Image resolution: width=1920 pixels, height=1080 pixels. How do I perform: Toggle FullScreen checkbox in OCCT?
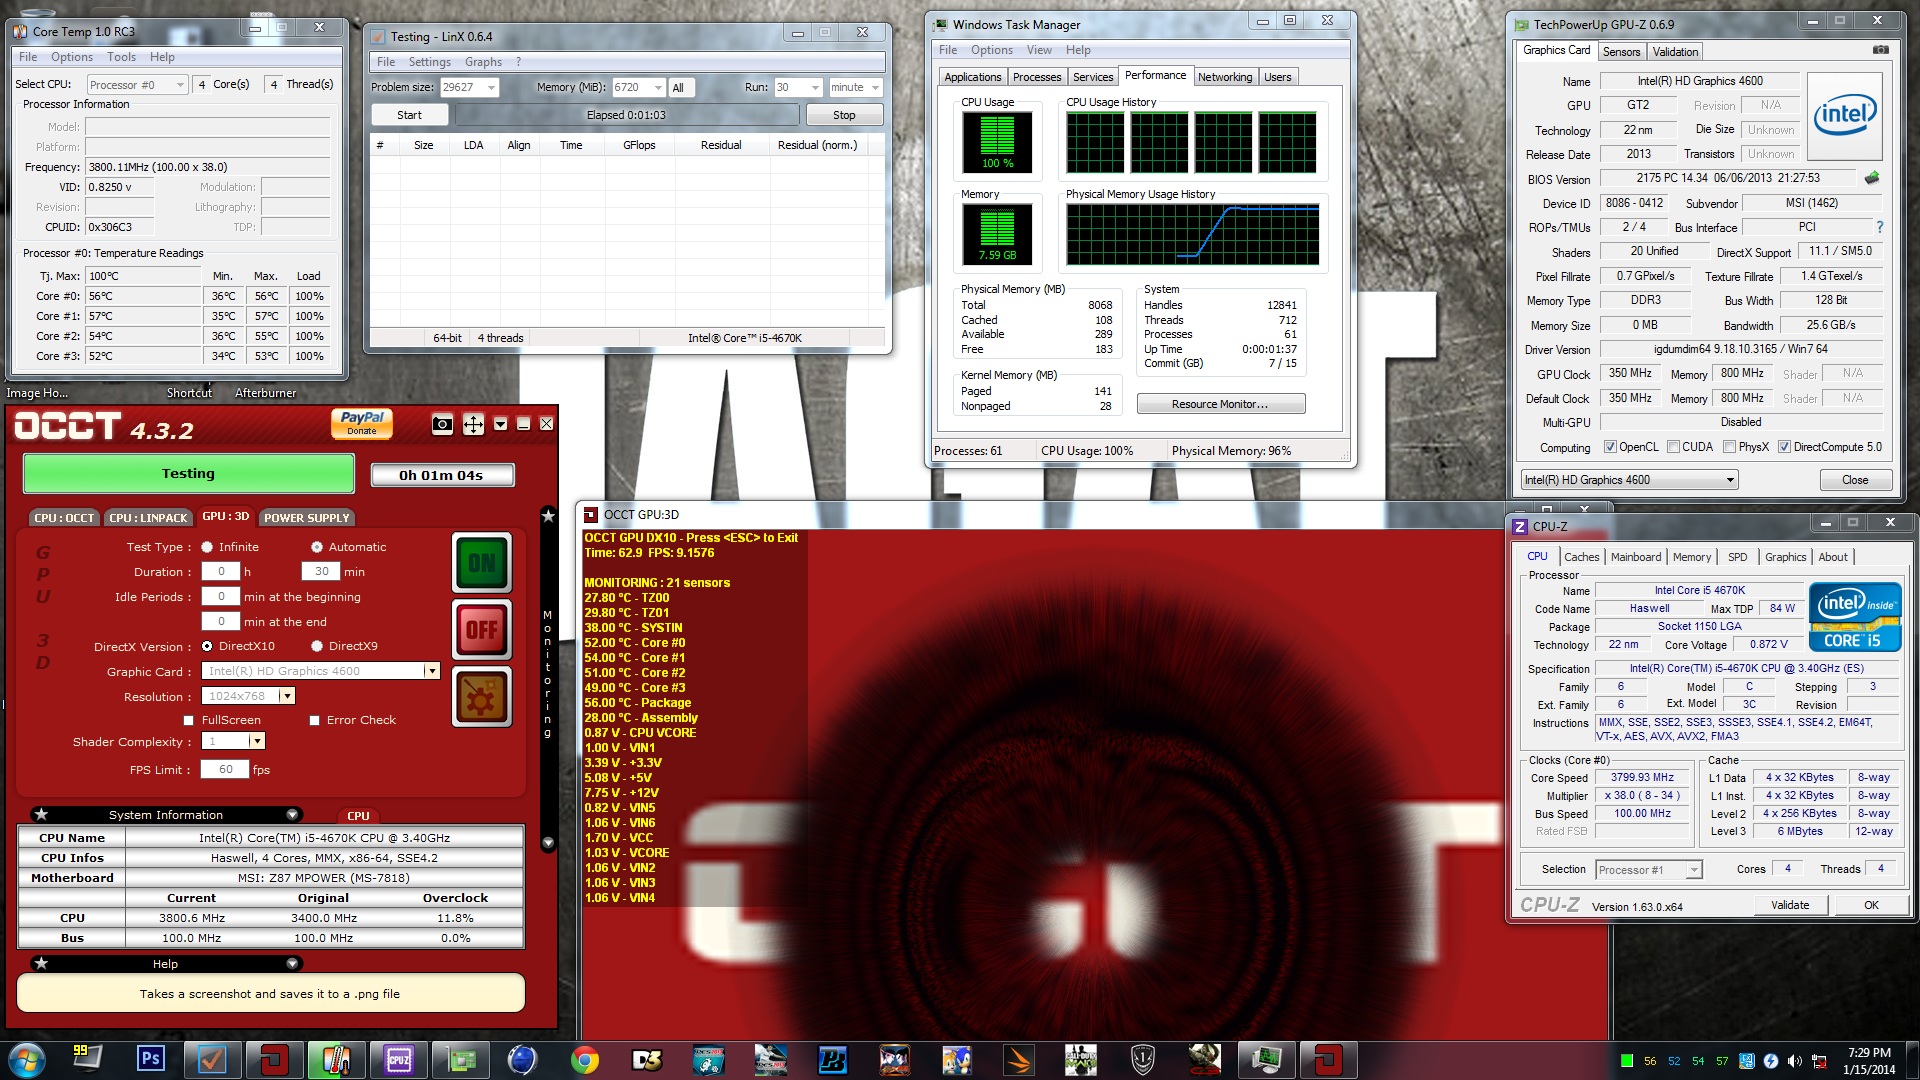(188, 720)
